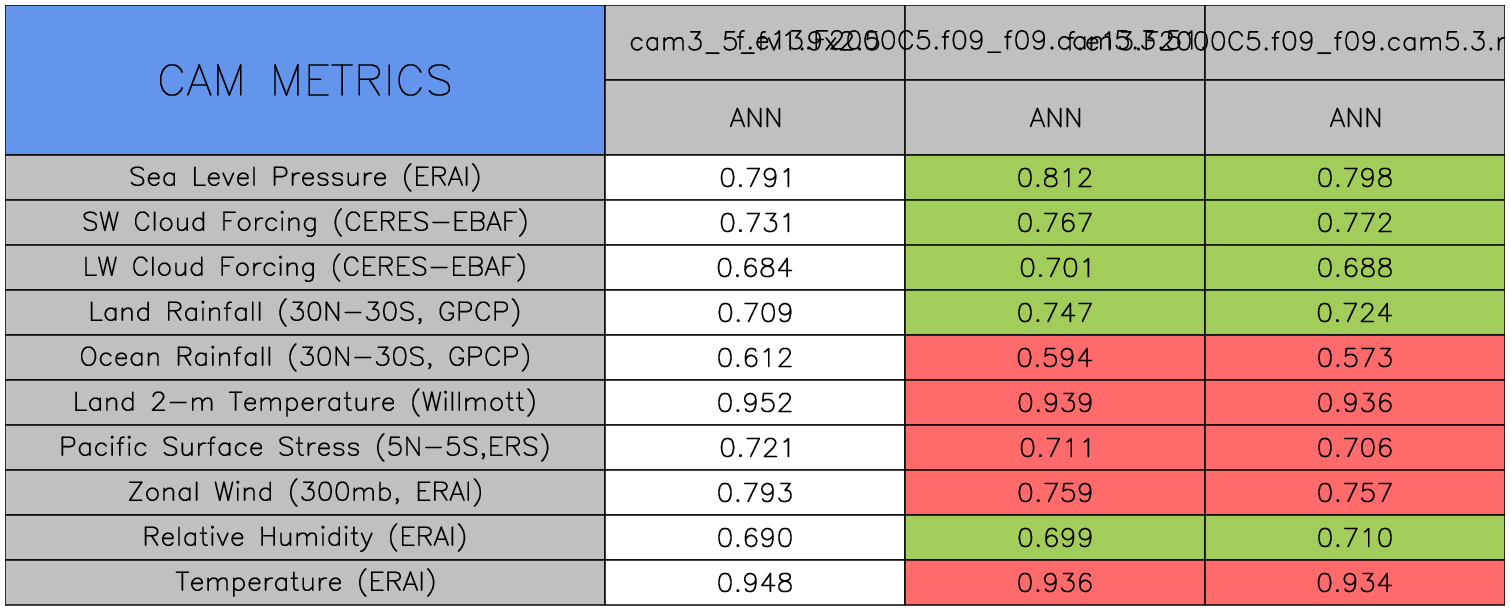This screenshot has width=1510, height=611.
Task: Select the Ocean Rainfall (30N-30S, GPCP) label
Action: (305, 358)
